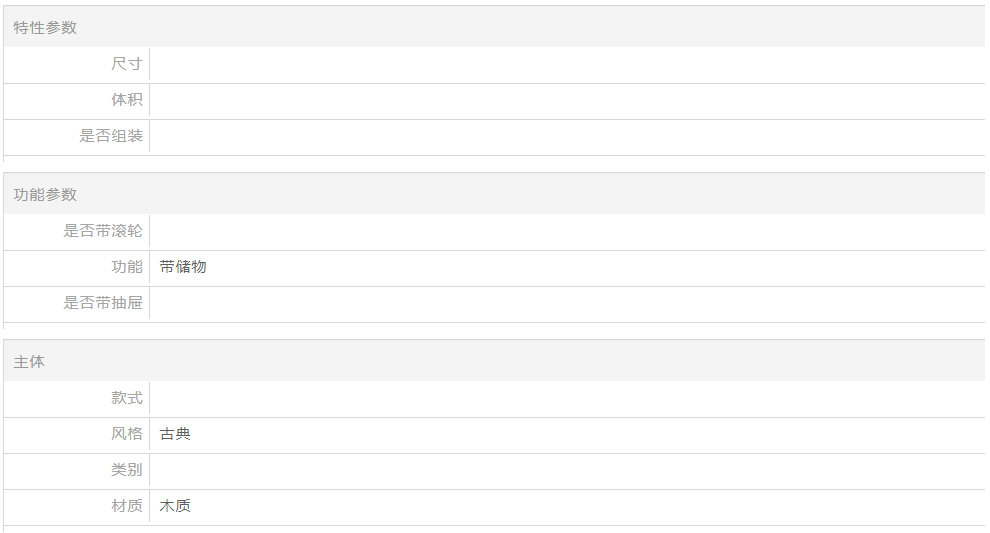990x533 pixels.
Task: Toggle the 主体 section header
Action: coord(29,362)
